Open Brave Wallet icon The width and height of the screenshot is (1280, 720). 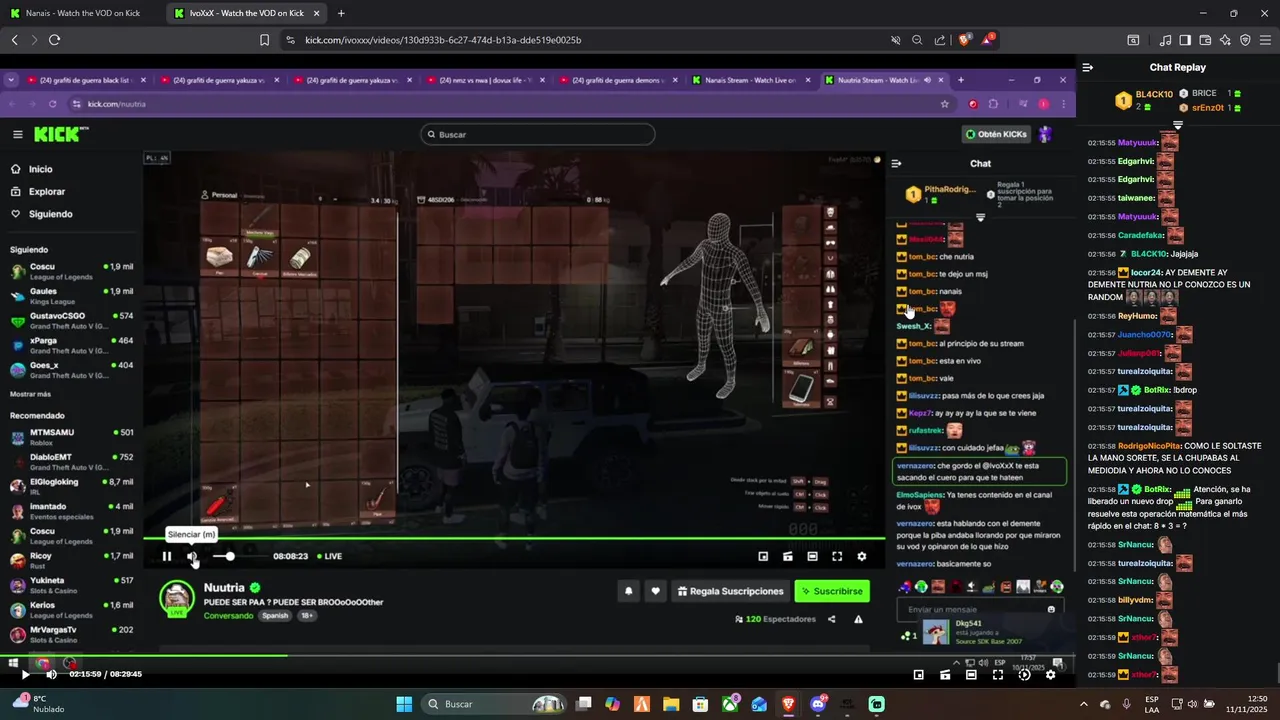point(1205,40)
